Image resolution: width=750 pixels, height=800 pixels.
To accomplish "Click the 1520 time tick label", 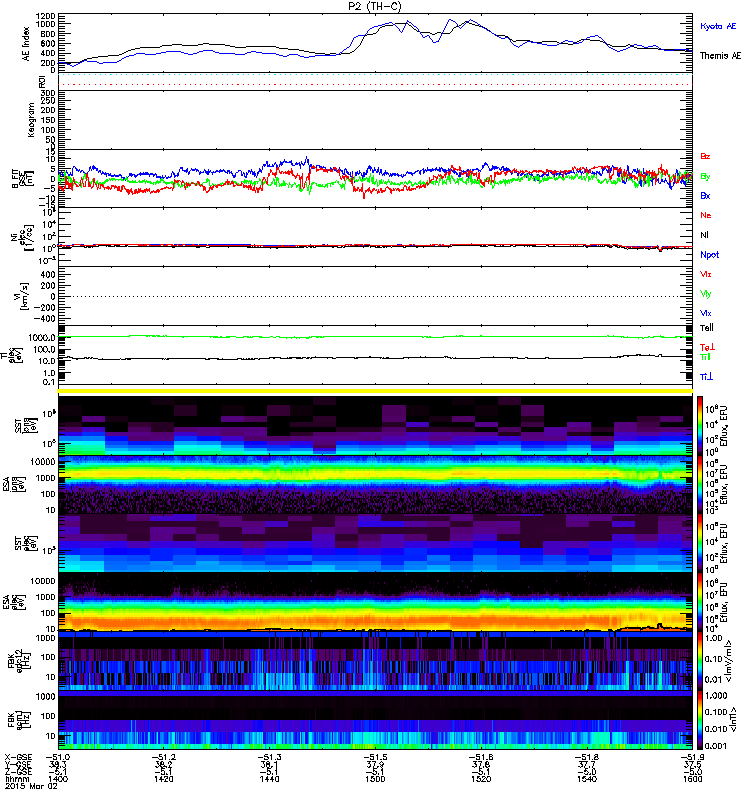I will pos(481,779).
